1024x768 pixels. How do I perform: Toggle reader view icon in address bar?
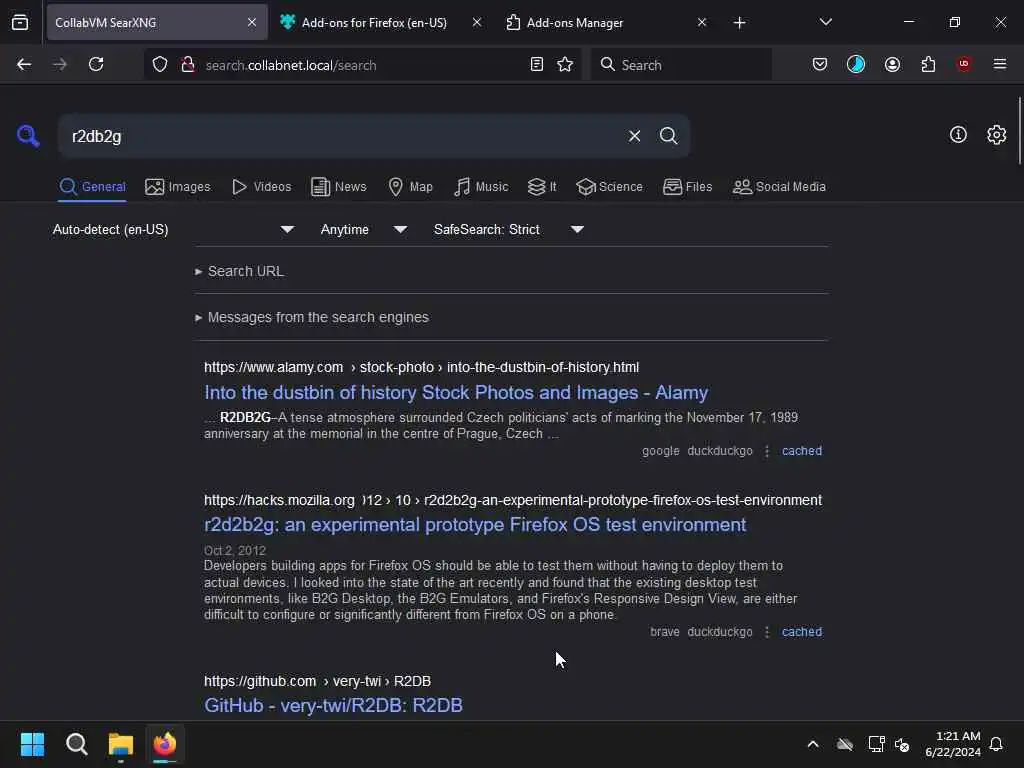pos(537,65)
